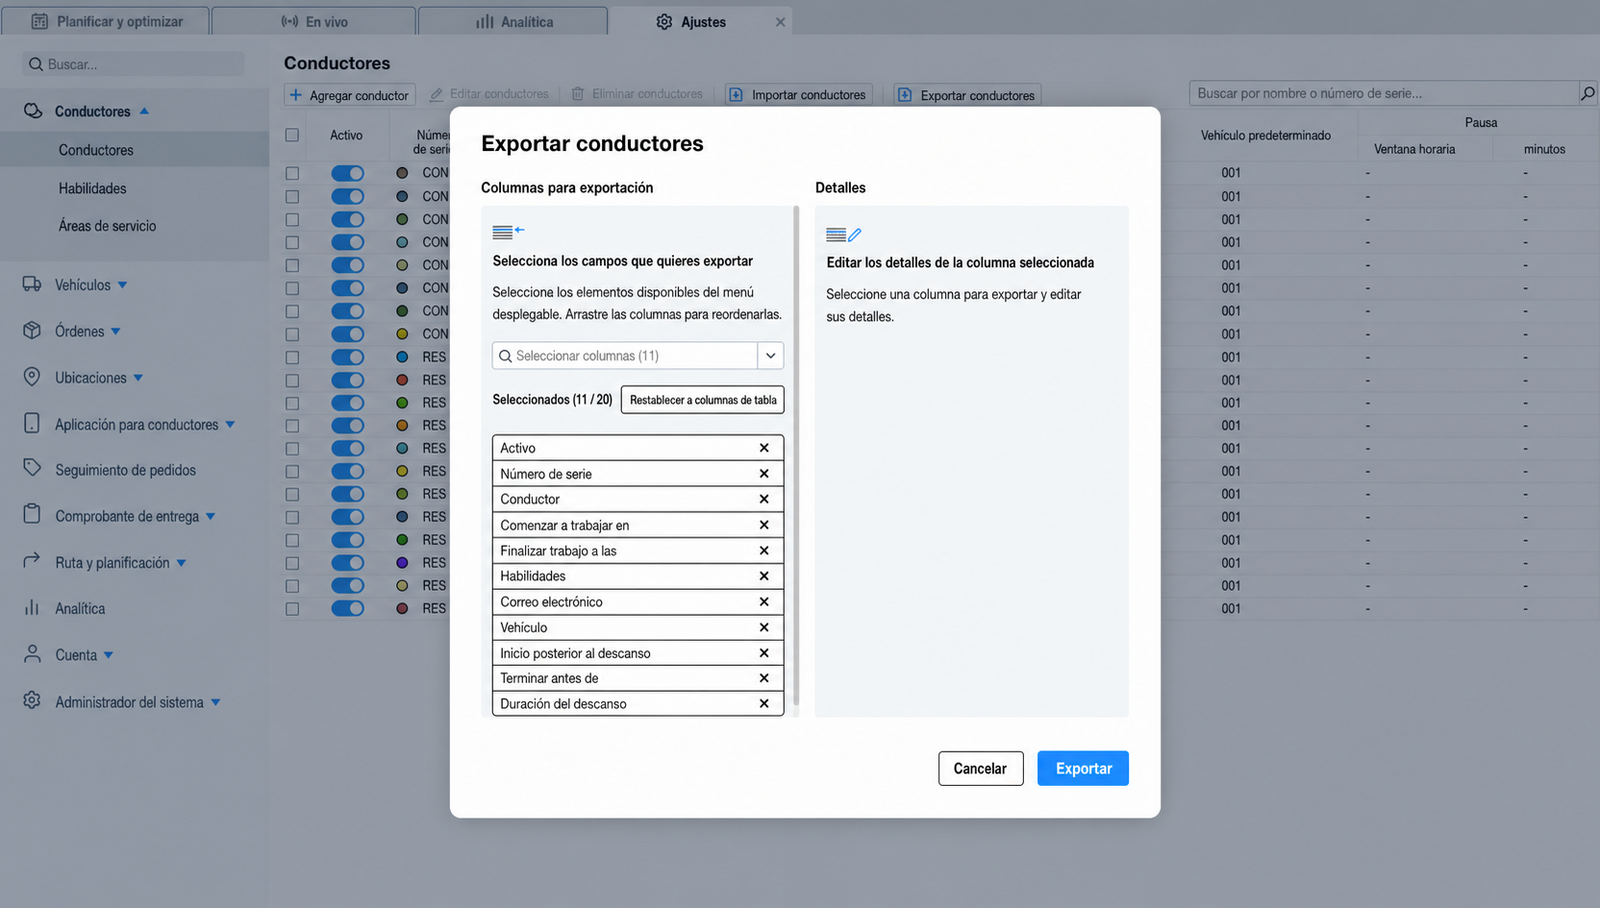
Task: Remove Comenzar a trabajar en column
Action: click(764, 525)
